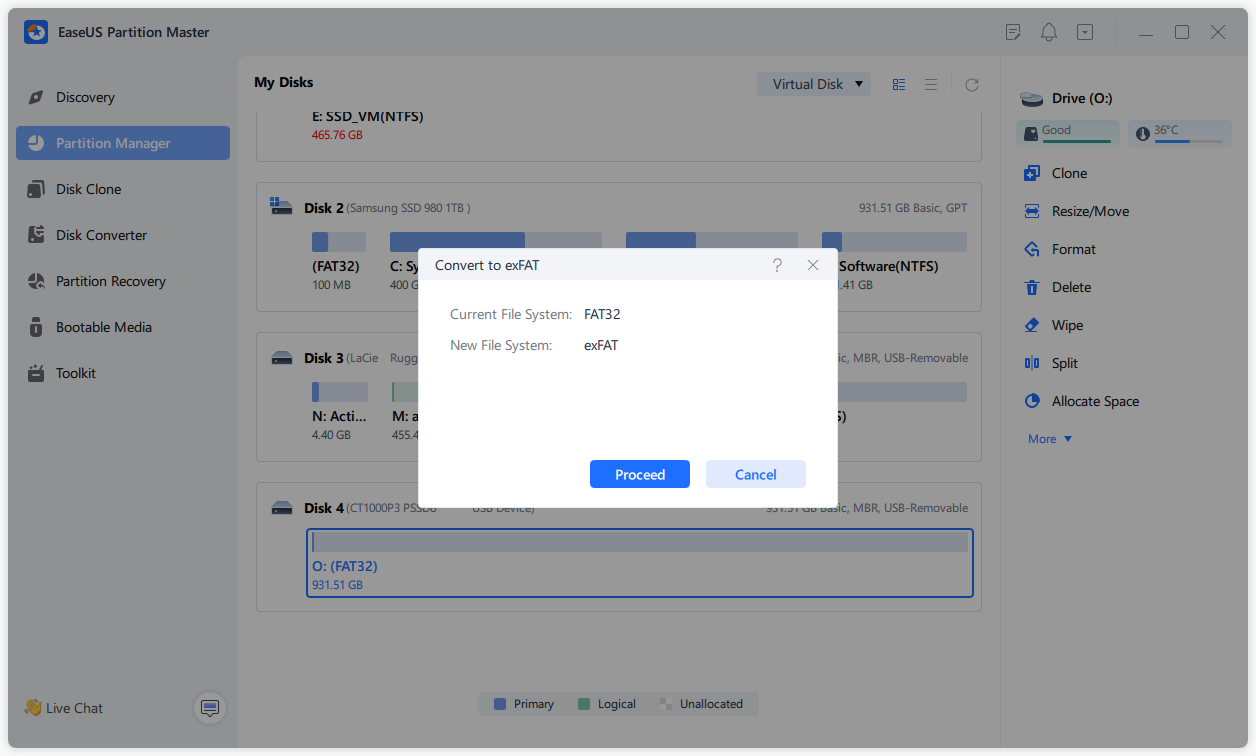Screen dimensions: 1256x756
Task: Select Partition Manager in sidebar
Action: point(123,143)
